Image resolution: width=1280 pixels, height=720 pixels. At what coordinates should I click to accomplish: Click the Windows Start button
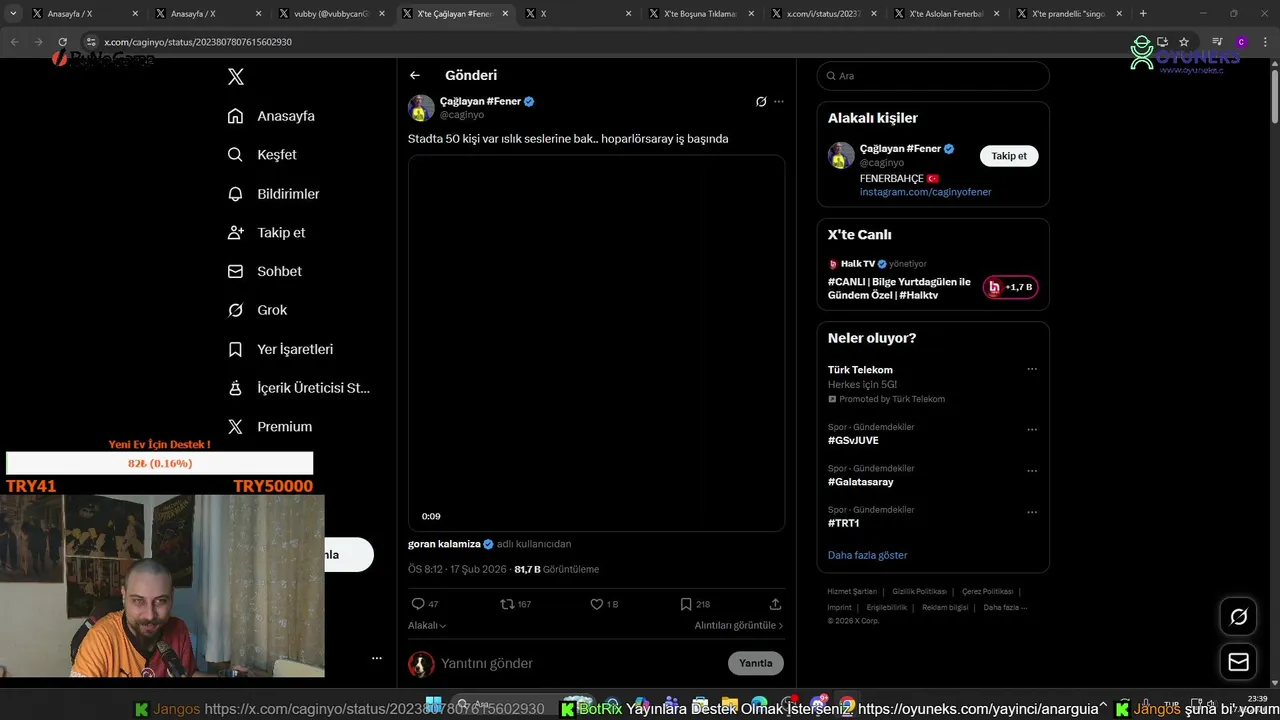pos(434,705)
